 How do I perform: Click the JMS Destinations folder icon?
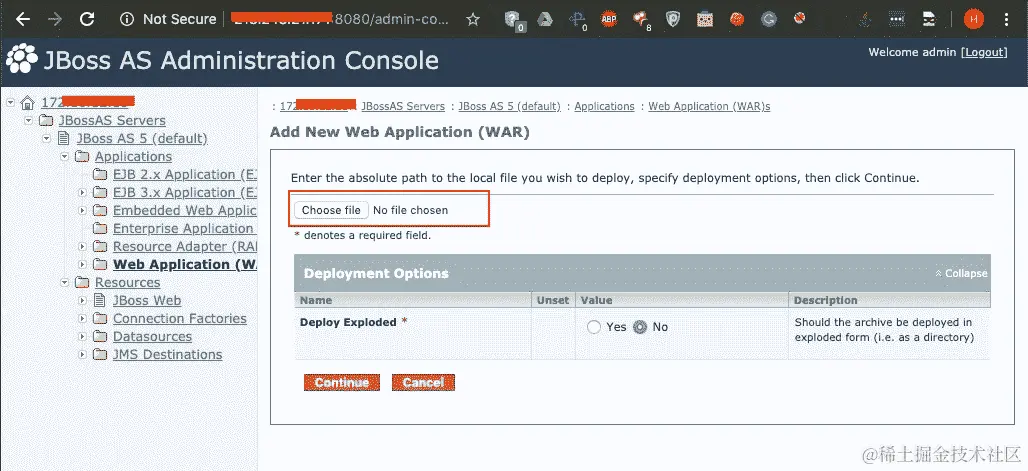point(100,354)
